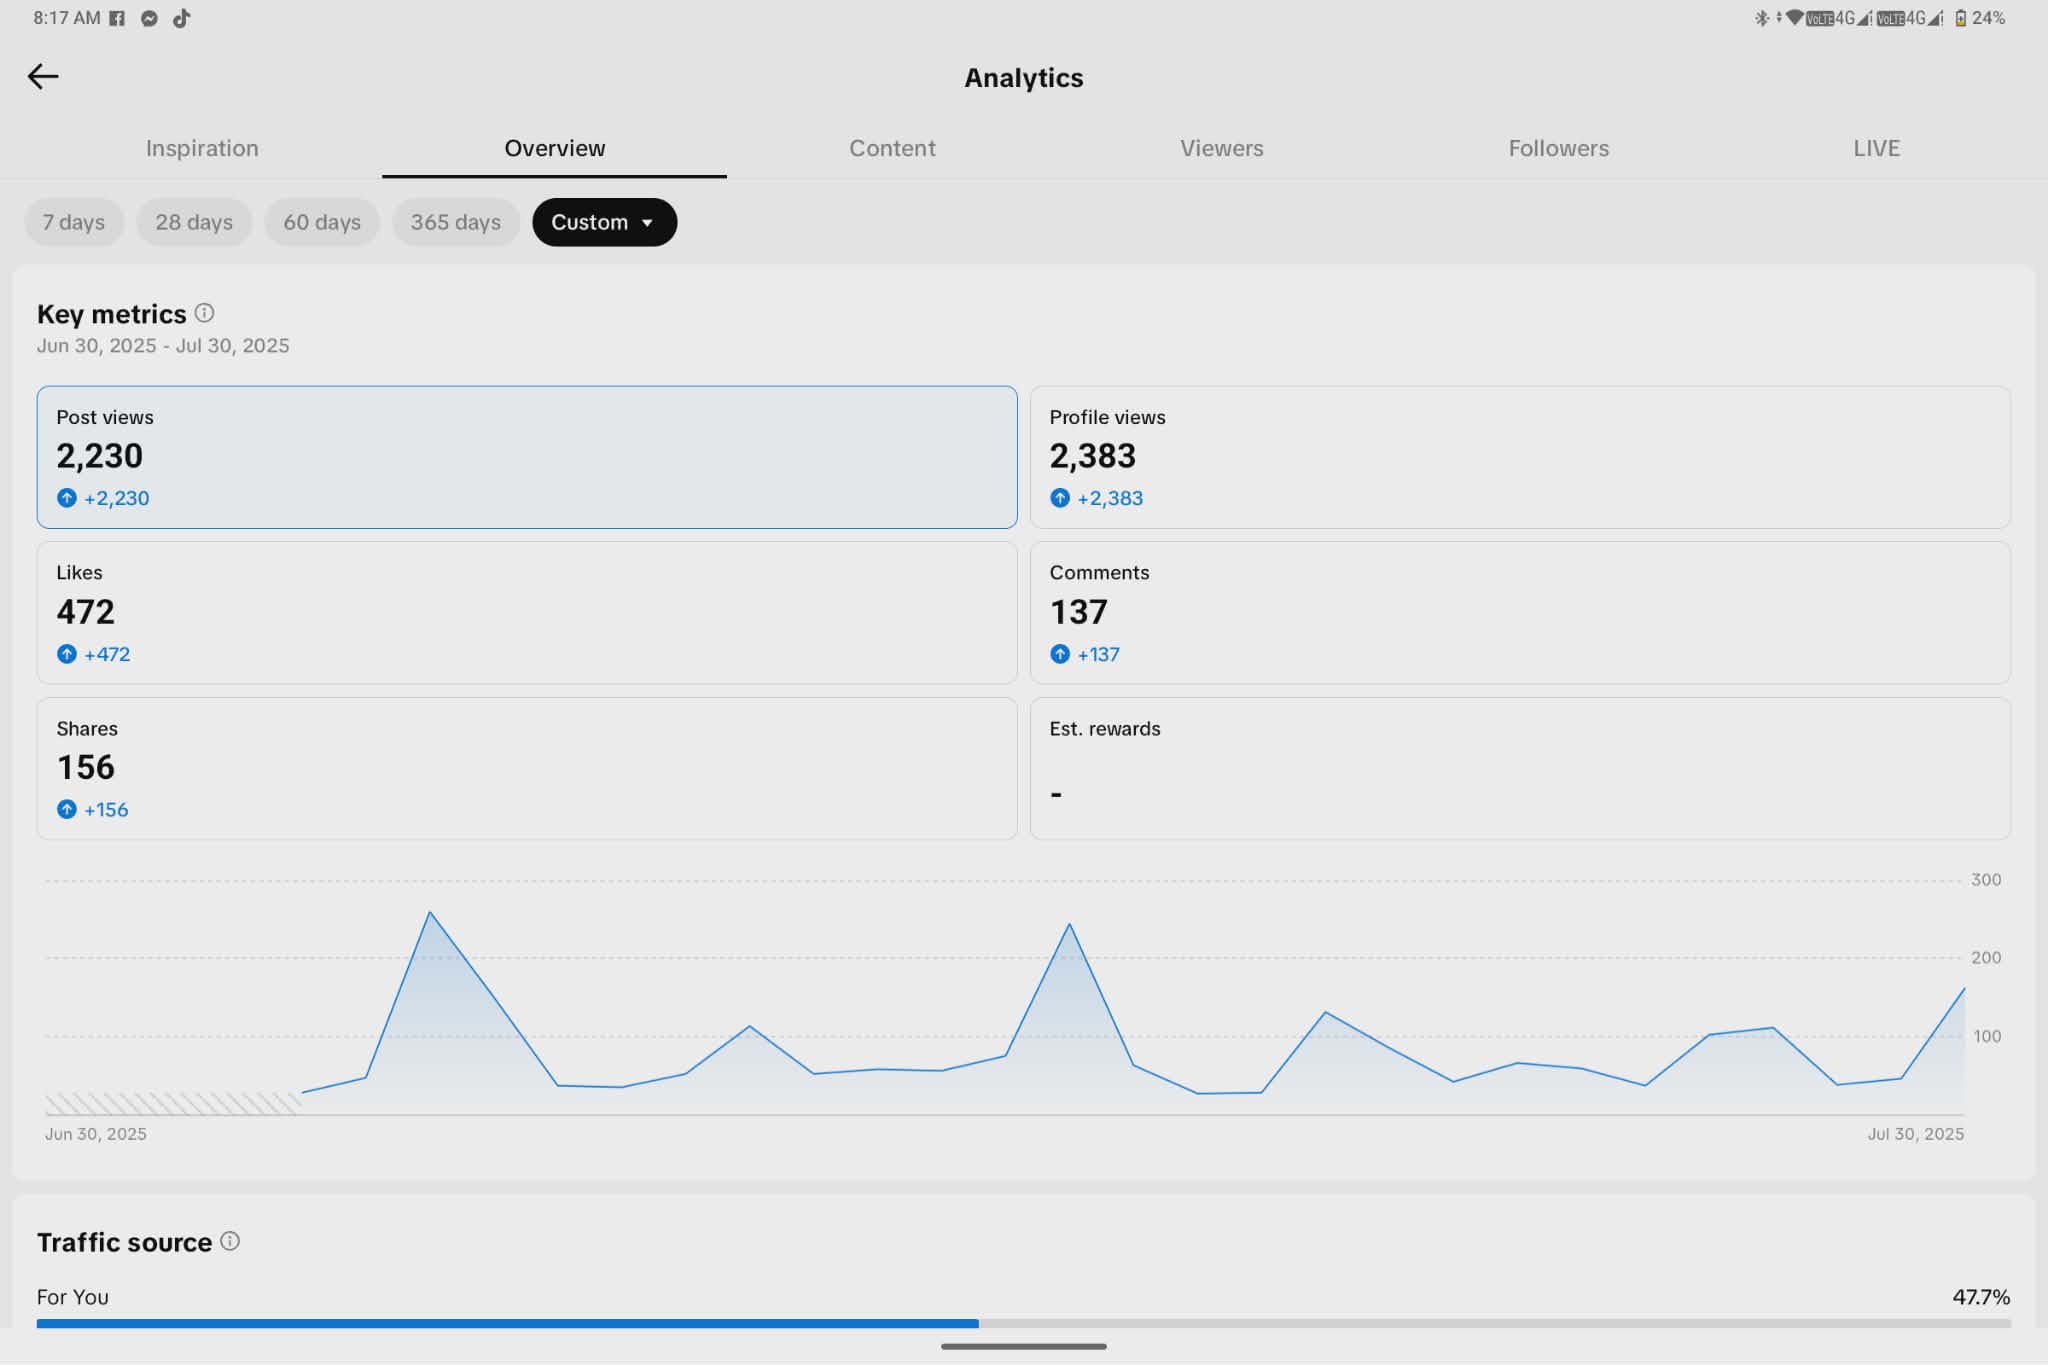The height and width of the screenshot is (1365, 2048).
Task: Select the 60 days range chip
Action: coord(322,222)
